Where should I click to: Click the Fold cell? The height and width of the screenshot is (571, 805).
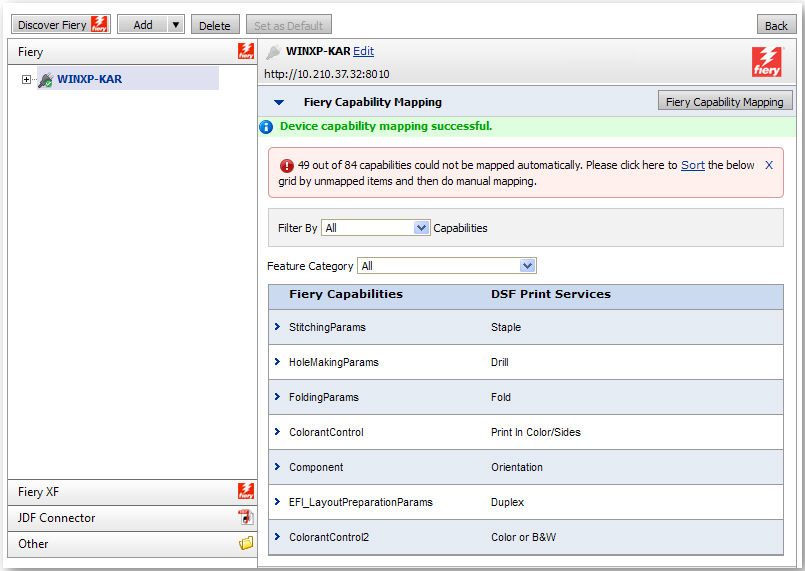click(501, 397)
